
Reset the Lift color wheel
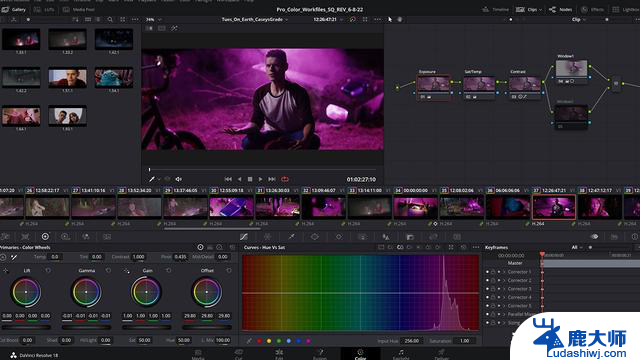(x=48, y=271)
